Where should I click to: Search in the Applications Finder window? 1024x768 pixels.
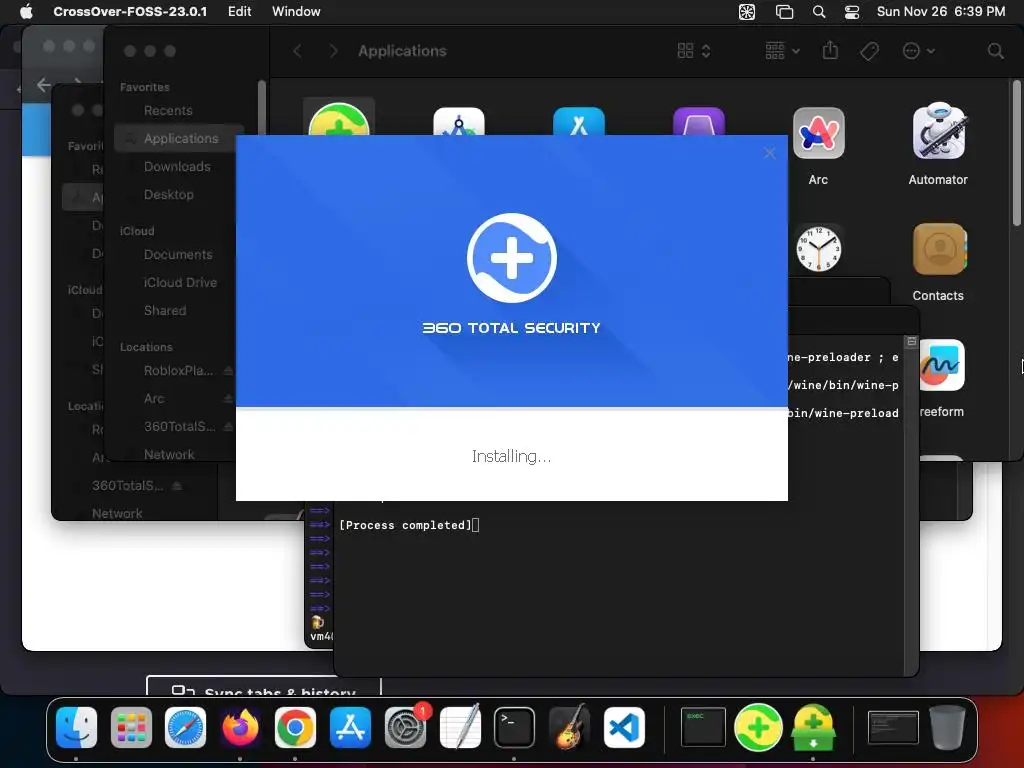click(995, 51)
